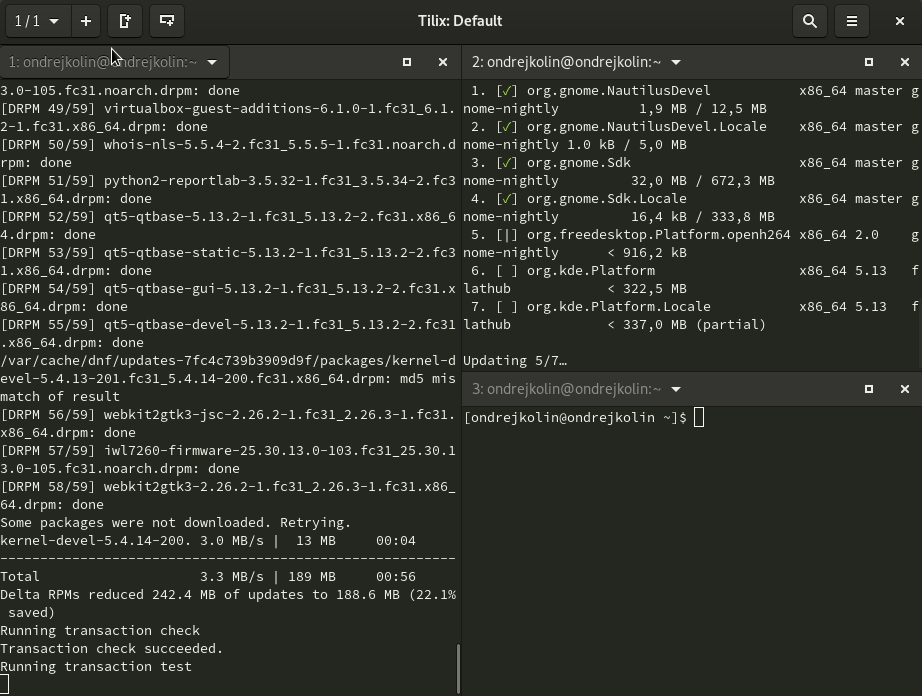This screenshot has width=922, height=696.
Task: Close terminal 3 pane
Action: [905, 389]
